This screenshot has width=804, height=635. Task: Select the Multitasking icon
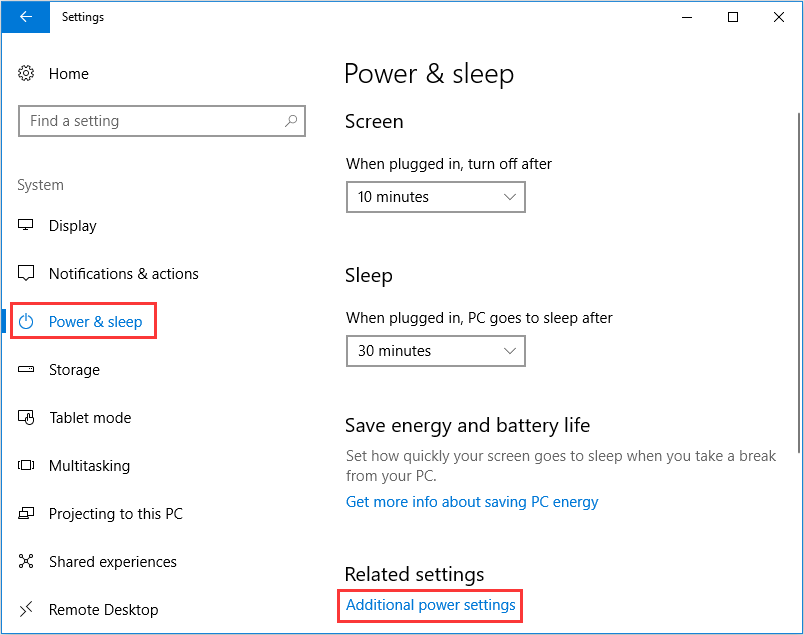coord(28,466)
